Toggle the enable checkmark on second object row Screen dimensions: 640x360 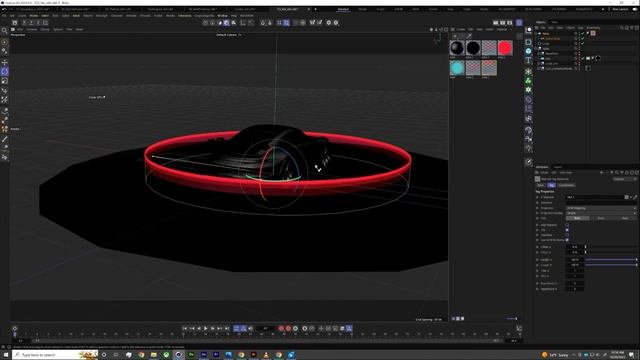pos(582,38)
